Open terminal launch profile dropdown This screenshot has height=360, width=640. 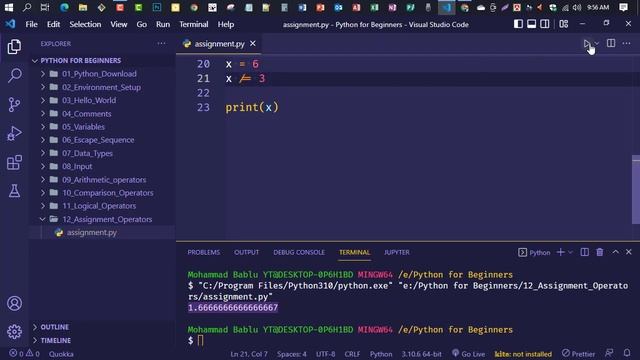click(x=571, y=252)
